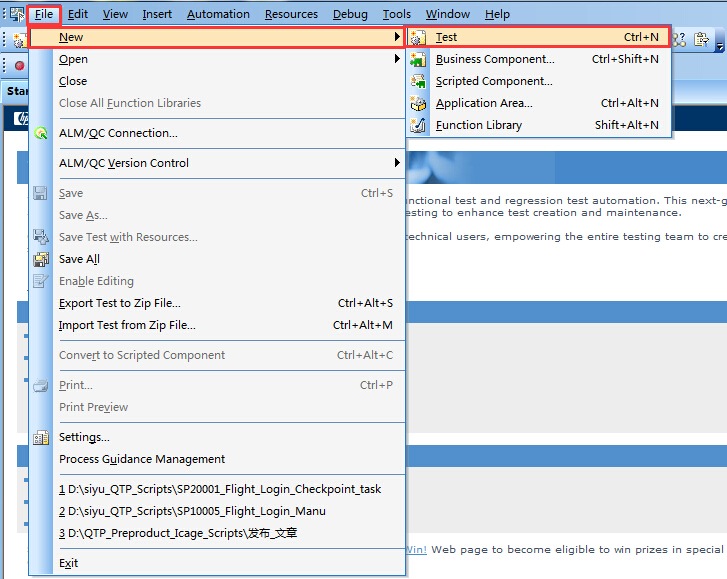Click the Function Library icon
The image size is (727, 579).
tap(418, 125)
